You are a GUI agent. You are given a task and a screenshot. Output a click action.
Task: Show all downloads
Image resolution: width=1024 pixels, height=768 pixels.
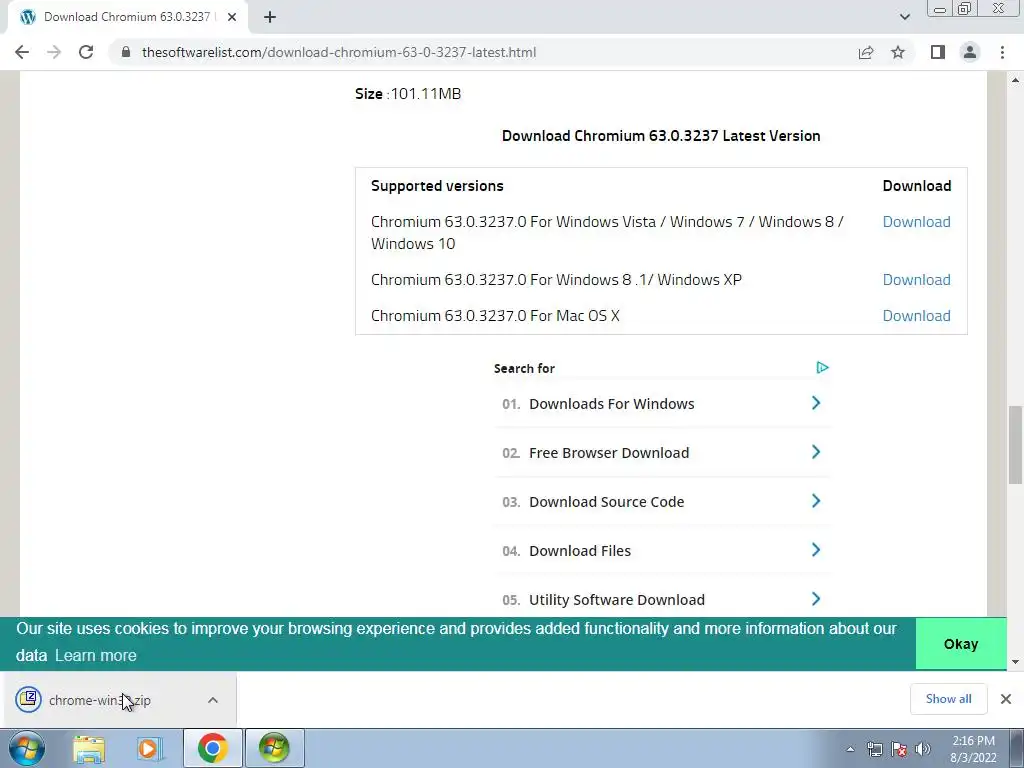click(x=948, y=699)
